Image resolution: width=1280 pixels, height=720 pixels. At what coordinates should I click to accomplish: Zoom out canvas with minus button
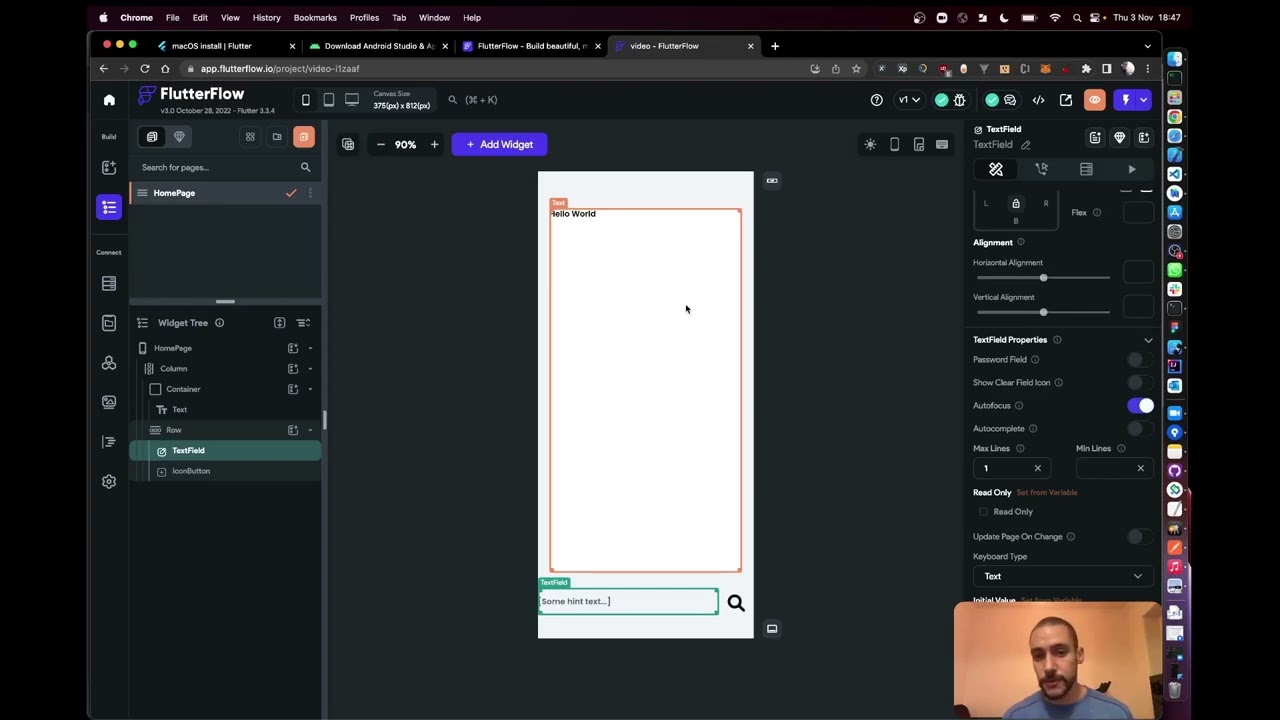tap(380, 145)
